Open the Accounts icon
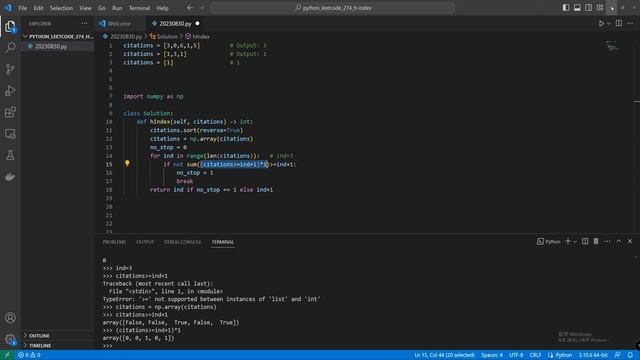 (x=10, y=318)
